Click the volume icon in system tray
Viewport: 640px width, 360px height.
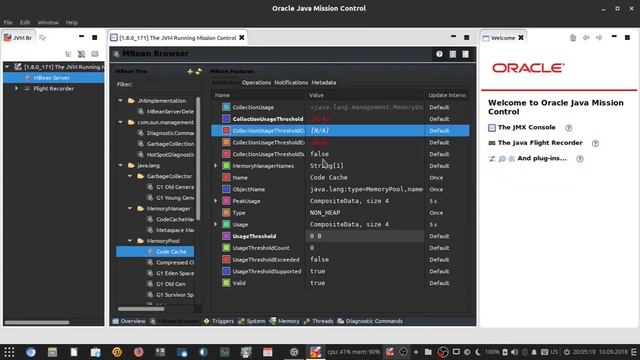[x=515, y=352]
